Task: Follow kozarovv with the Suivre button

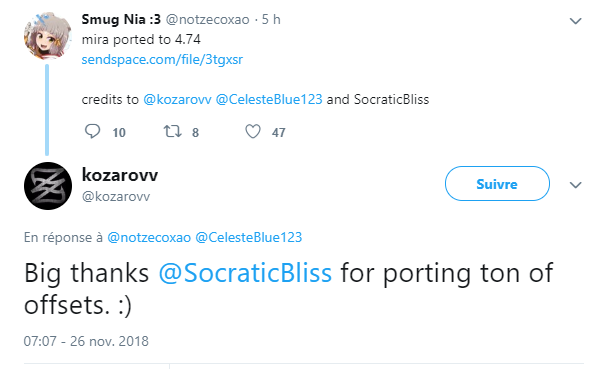Action: [497, 184]
